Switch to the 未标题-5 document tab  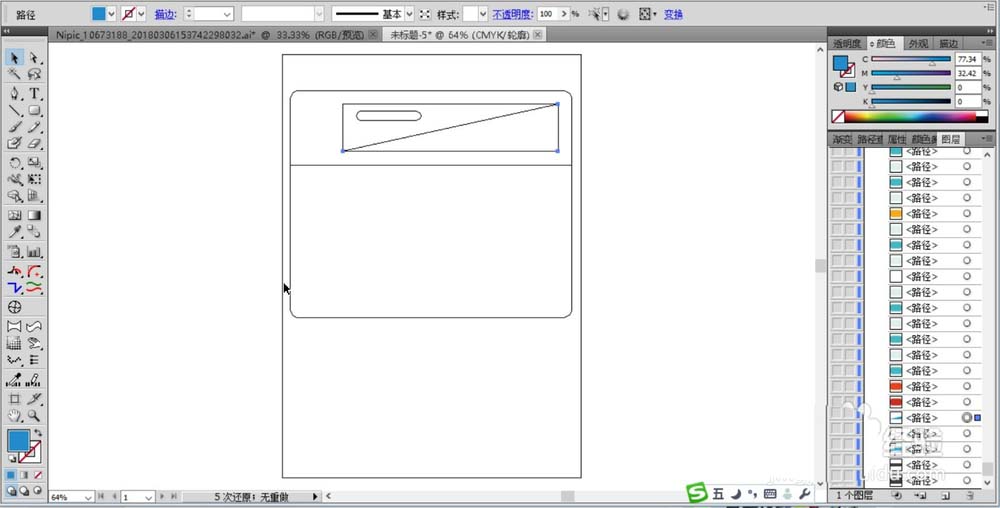pyautogui.click(x=465, y=34)
